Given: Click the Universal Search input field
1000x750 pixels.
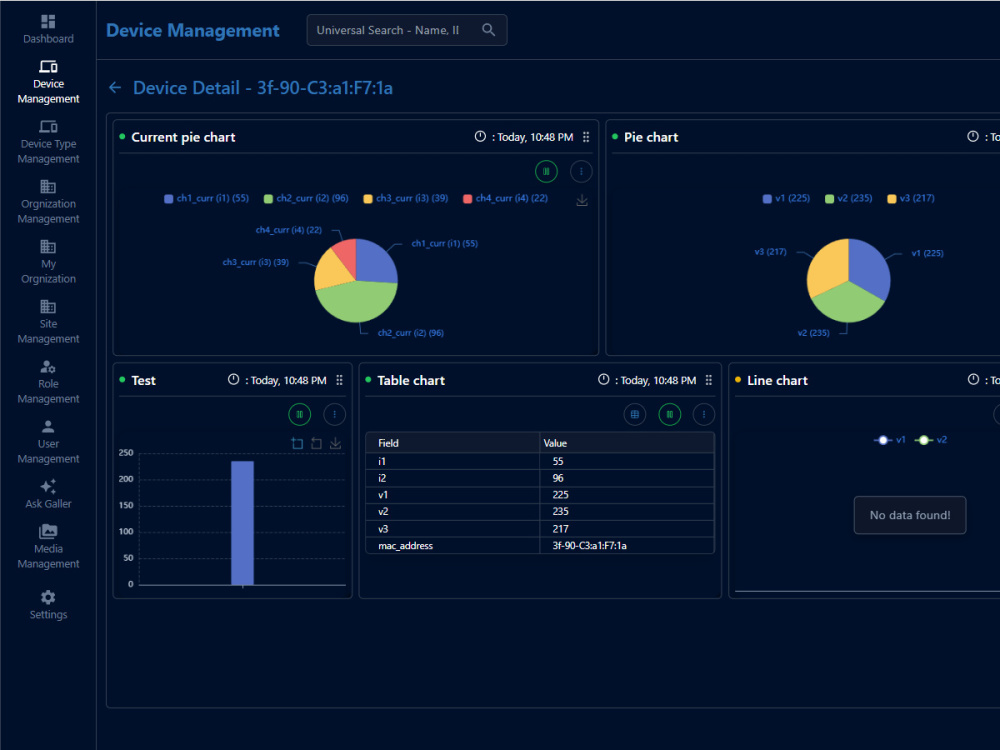Looking at the screenshot, I should click(407, 30).
